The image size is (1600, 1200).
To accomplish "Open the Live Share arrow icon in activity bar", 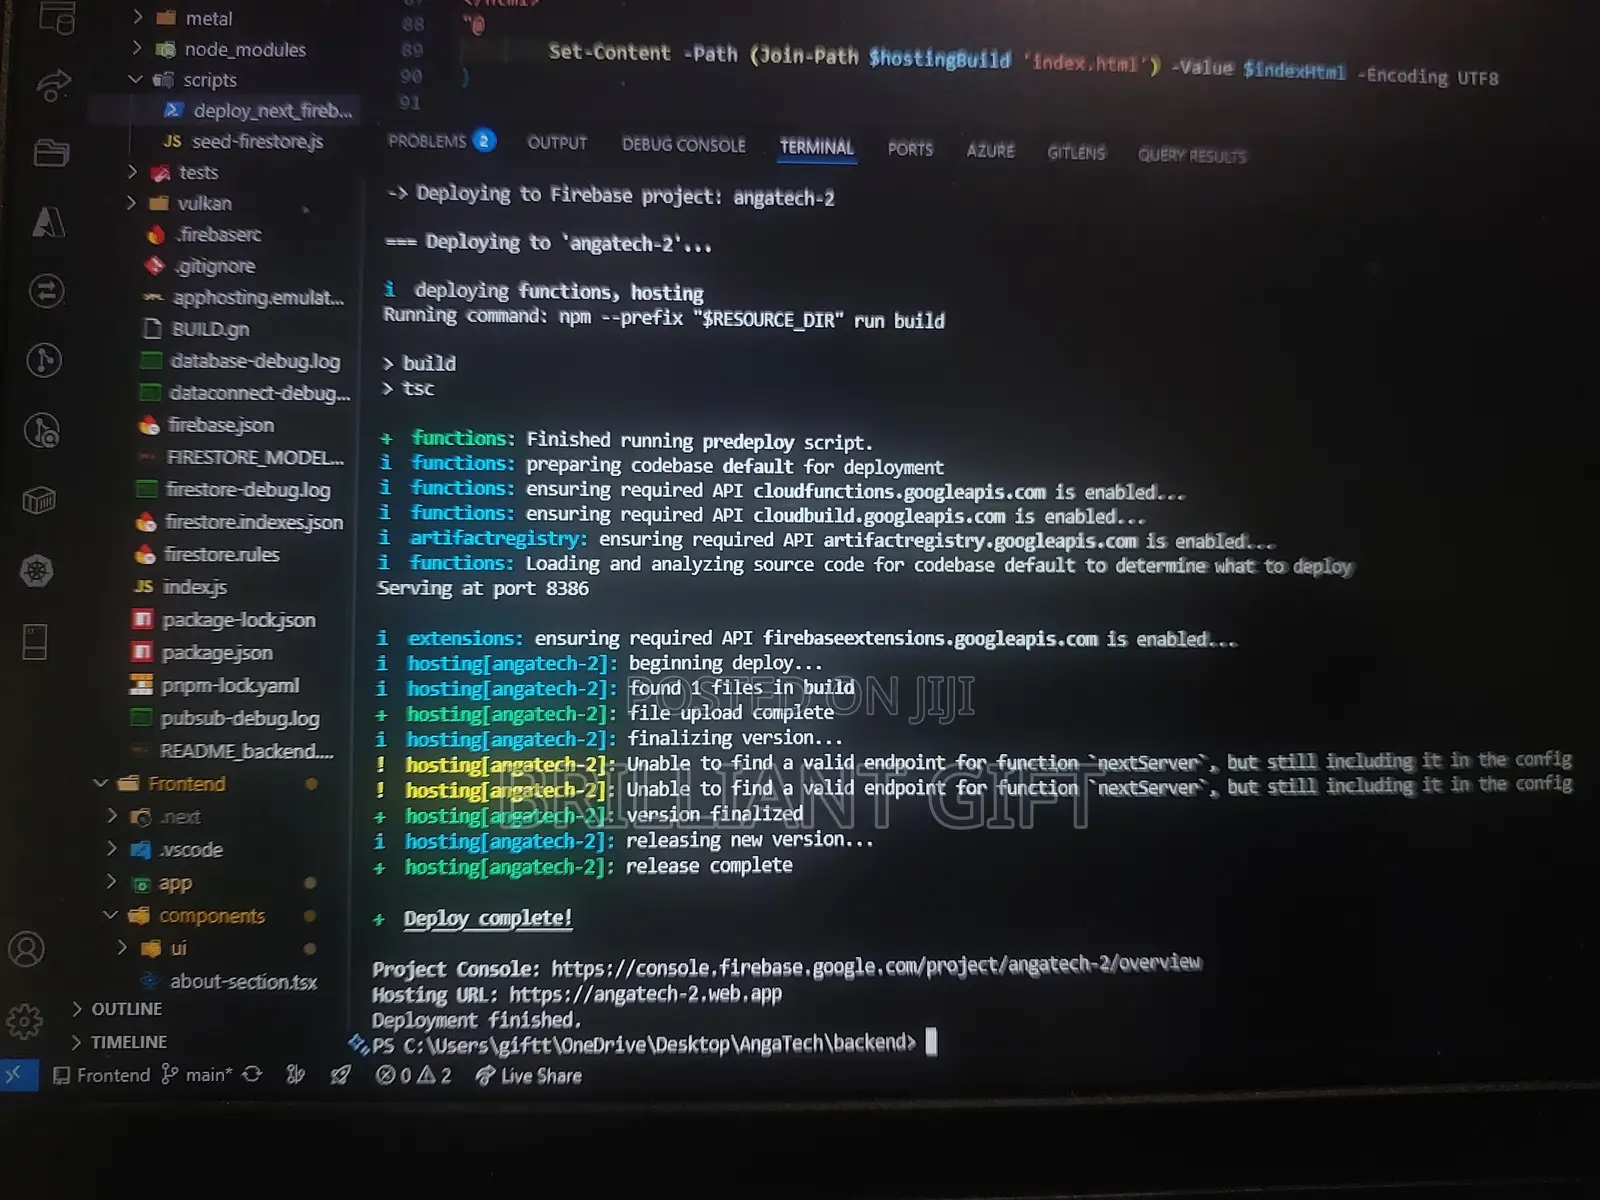I will (53, 86).
